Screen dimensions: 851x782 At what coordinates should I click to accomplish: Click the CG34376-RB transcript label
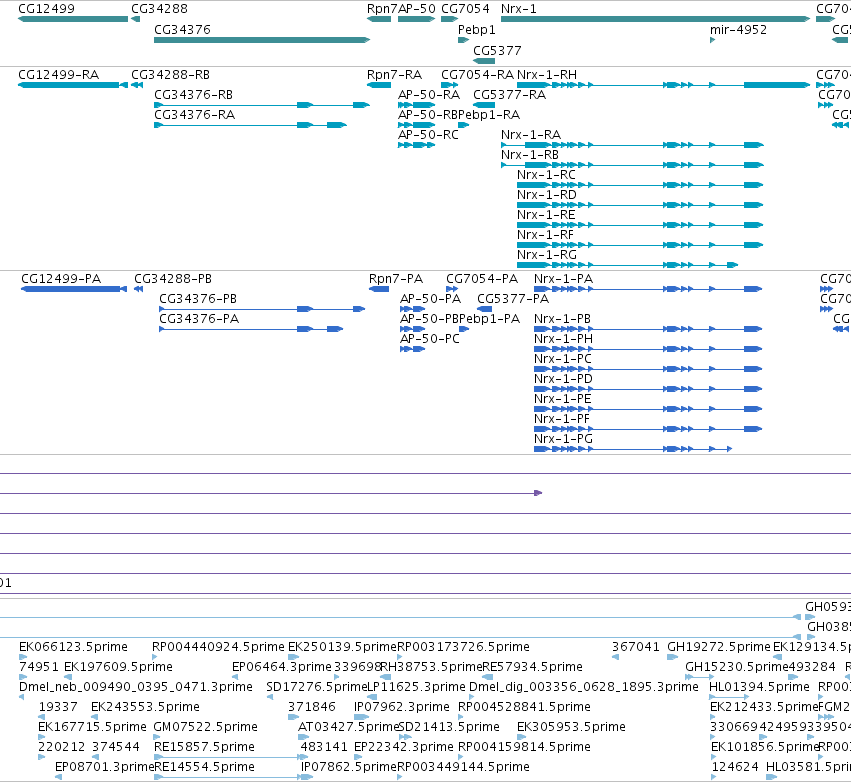(x=193, y=94)
